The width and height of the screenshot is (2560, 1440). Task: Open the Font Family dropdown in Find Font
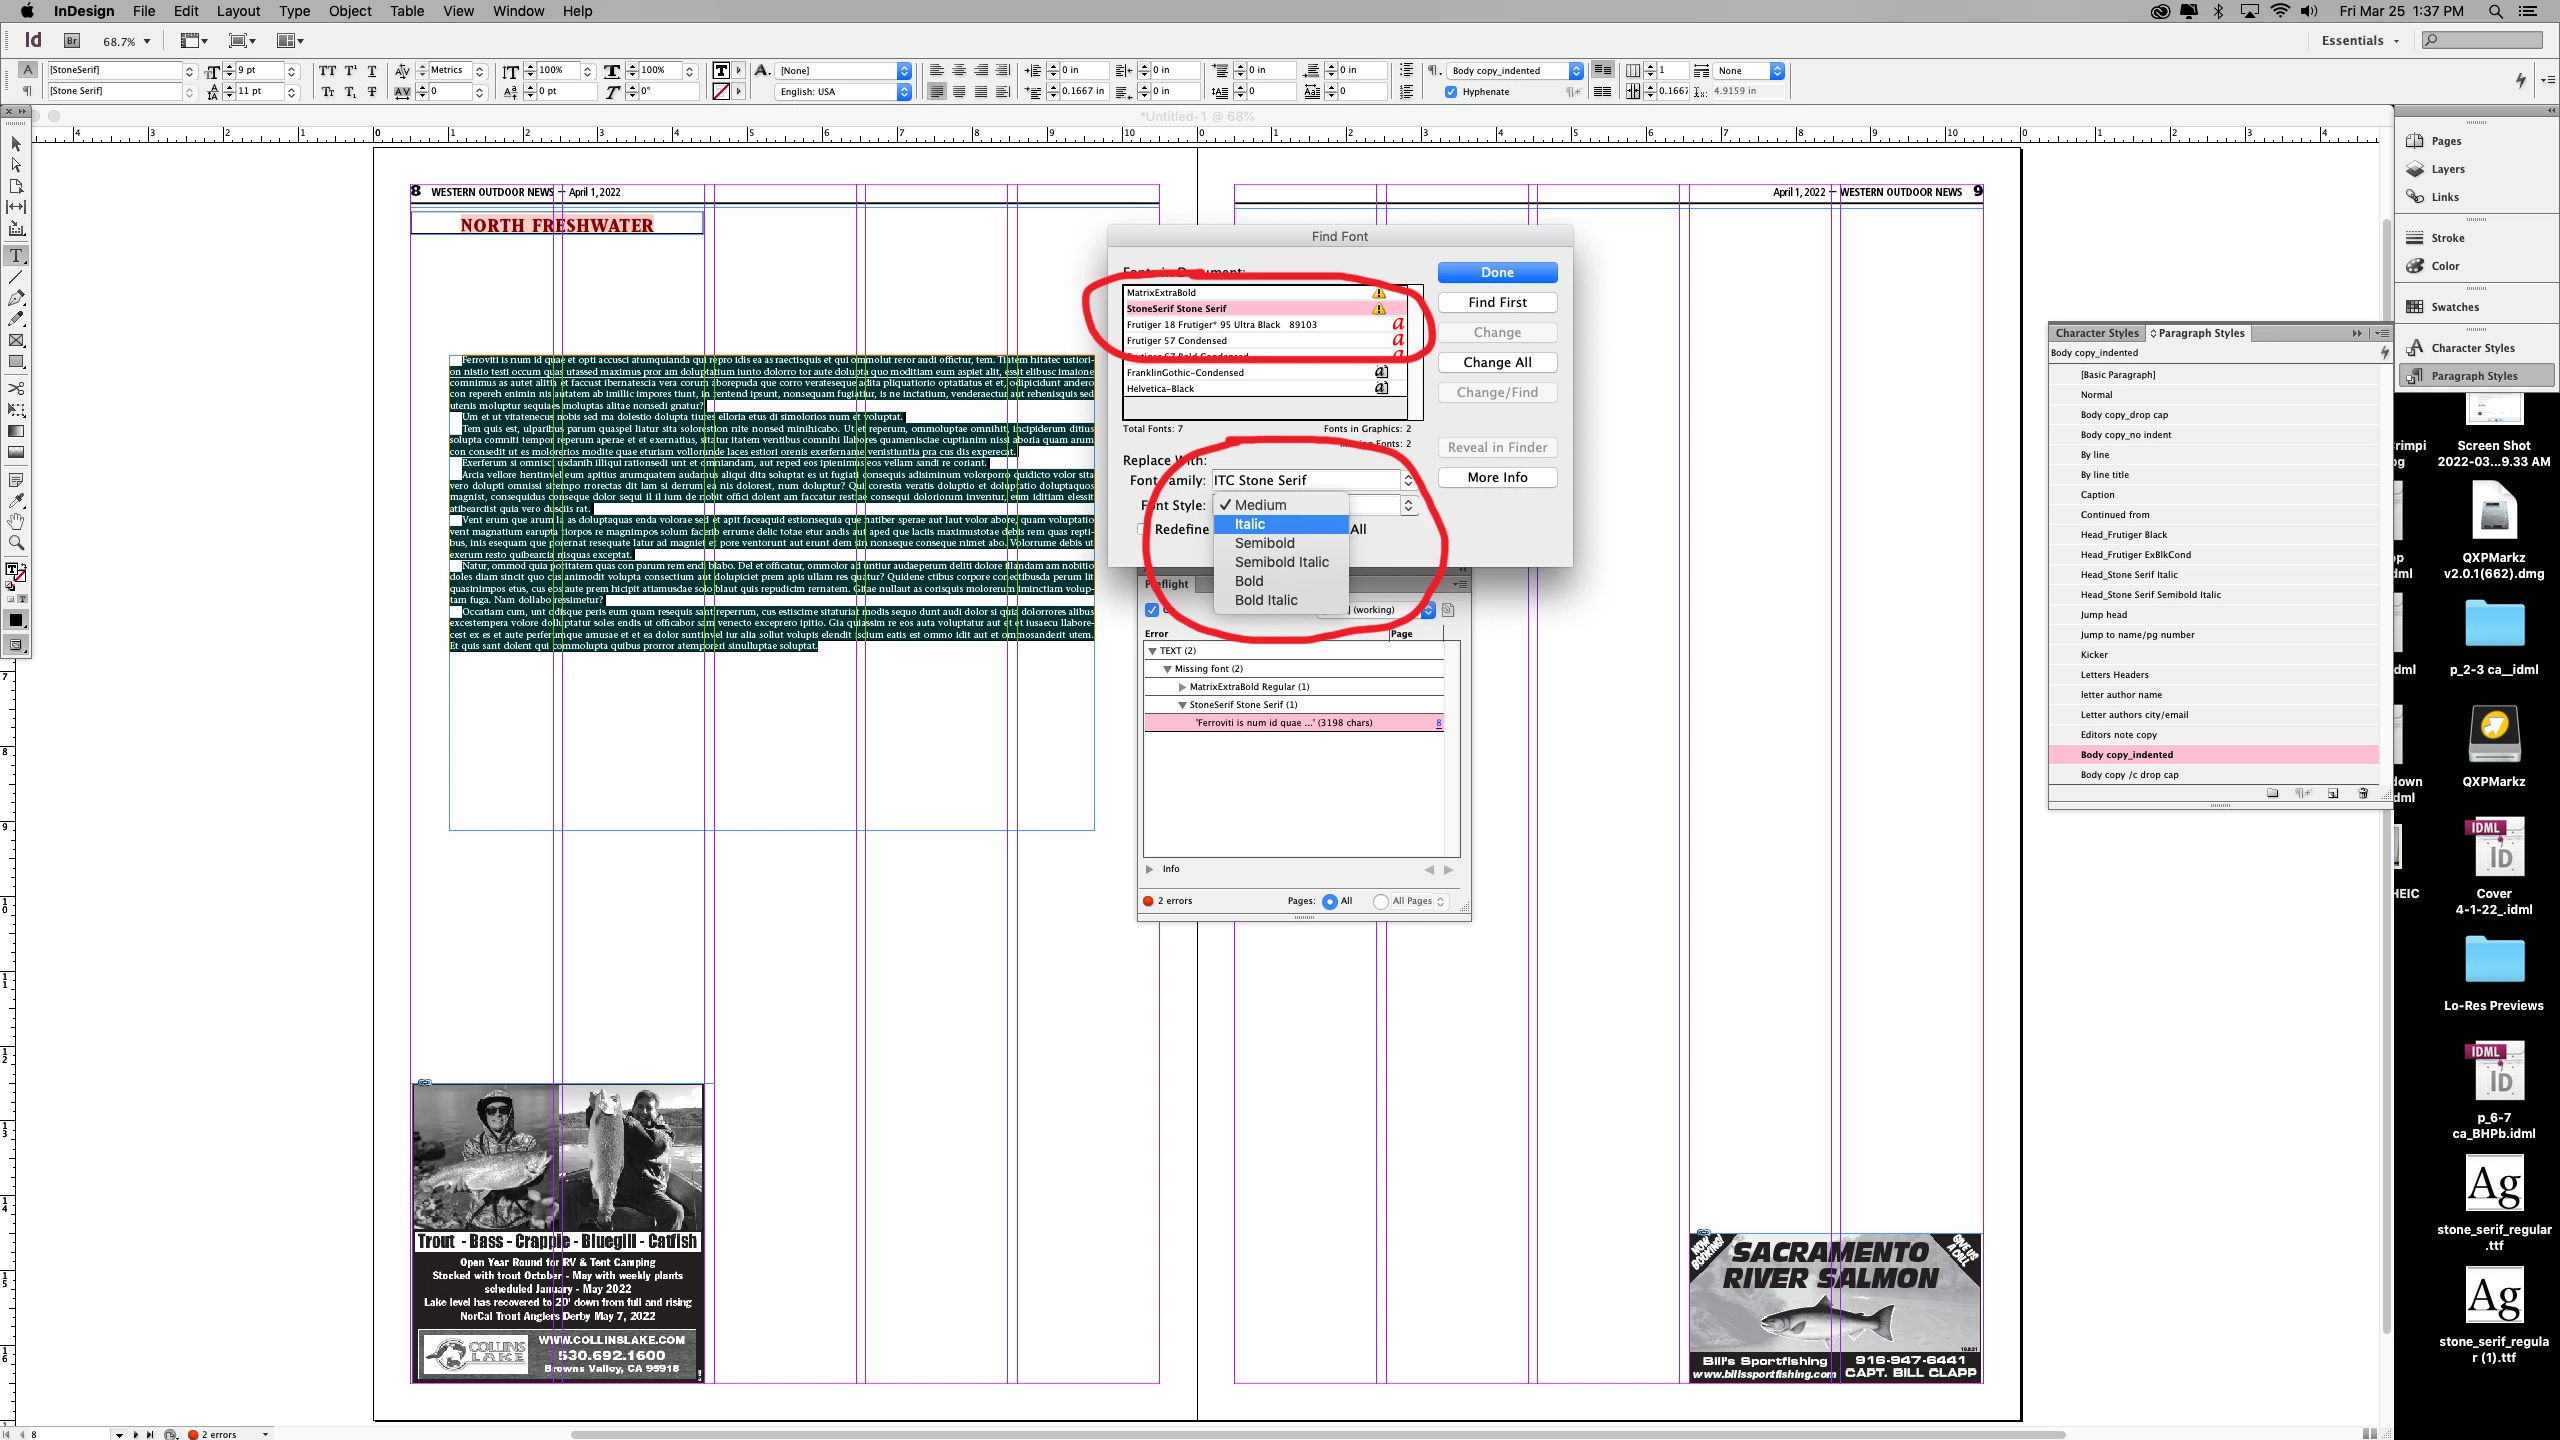click(1408, 481)
